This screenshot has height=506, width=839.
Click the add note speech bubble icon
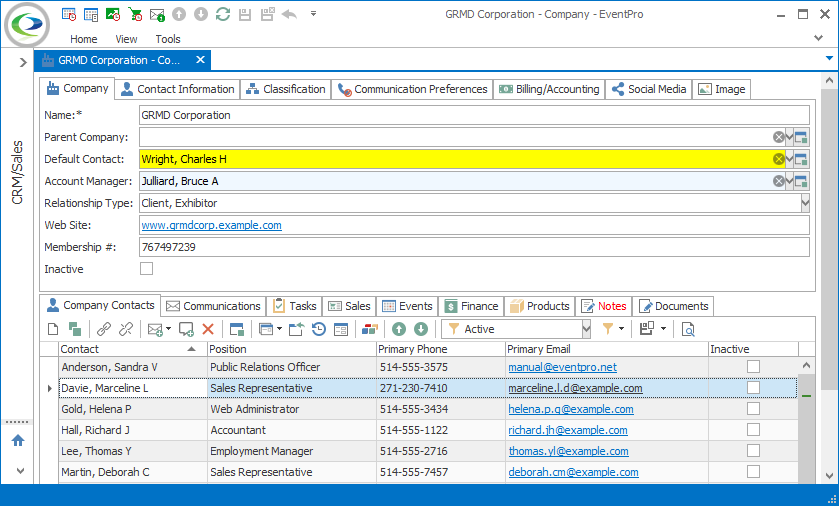click(x=186, y=329)
